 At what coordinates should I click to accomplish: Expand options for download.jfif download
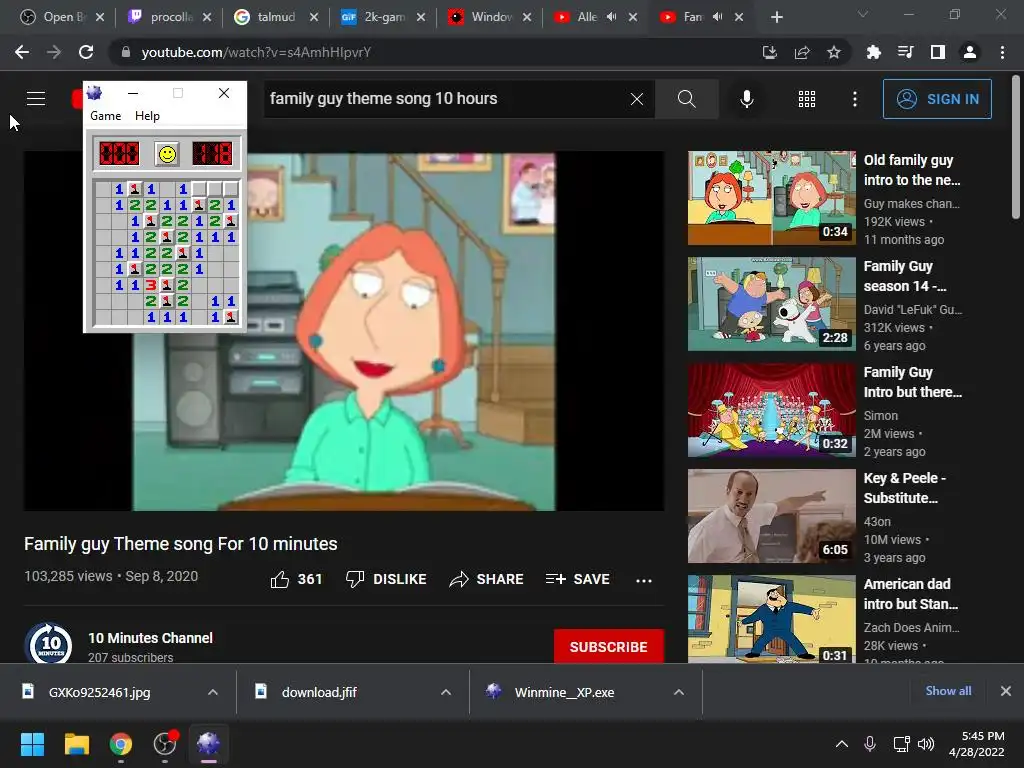pos(446,692)
